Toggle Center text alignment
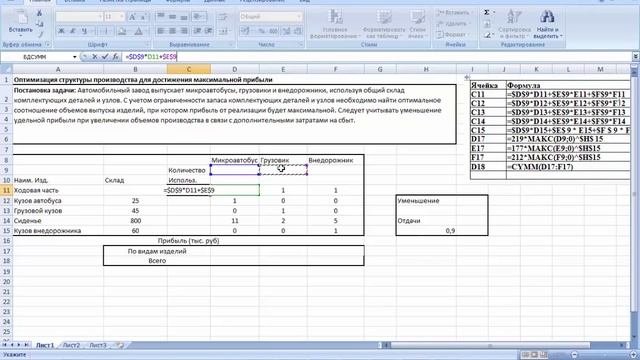Viewport: 640px width, 360px height. pyautogui.click(x=173, y=31)
